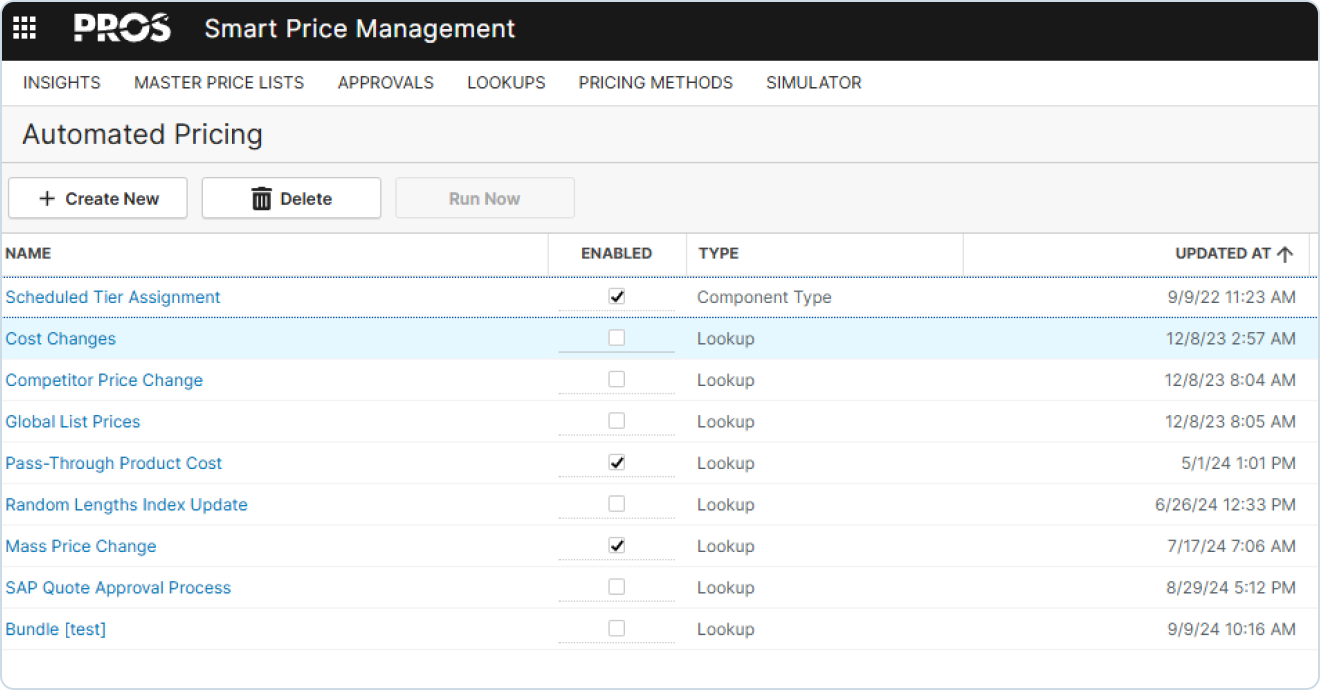The height and width of the screenshot is (690, 1320).
Task: Sort by the Name column header
Action: 28,254
